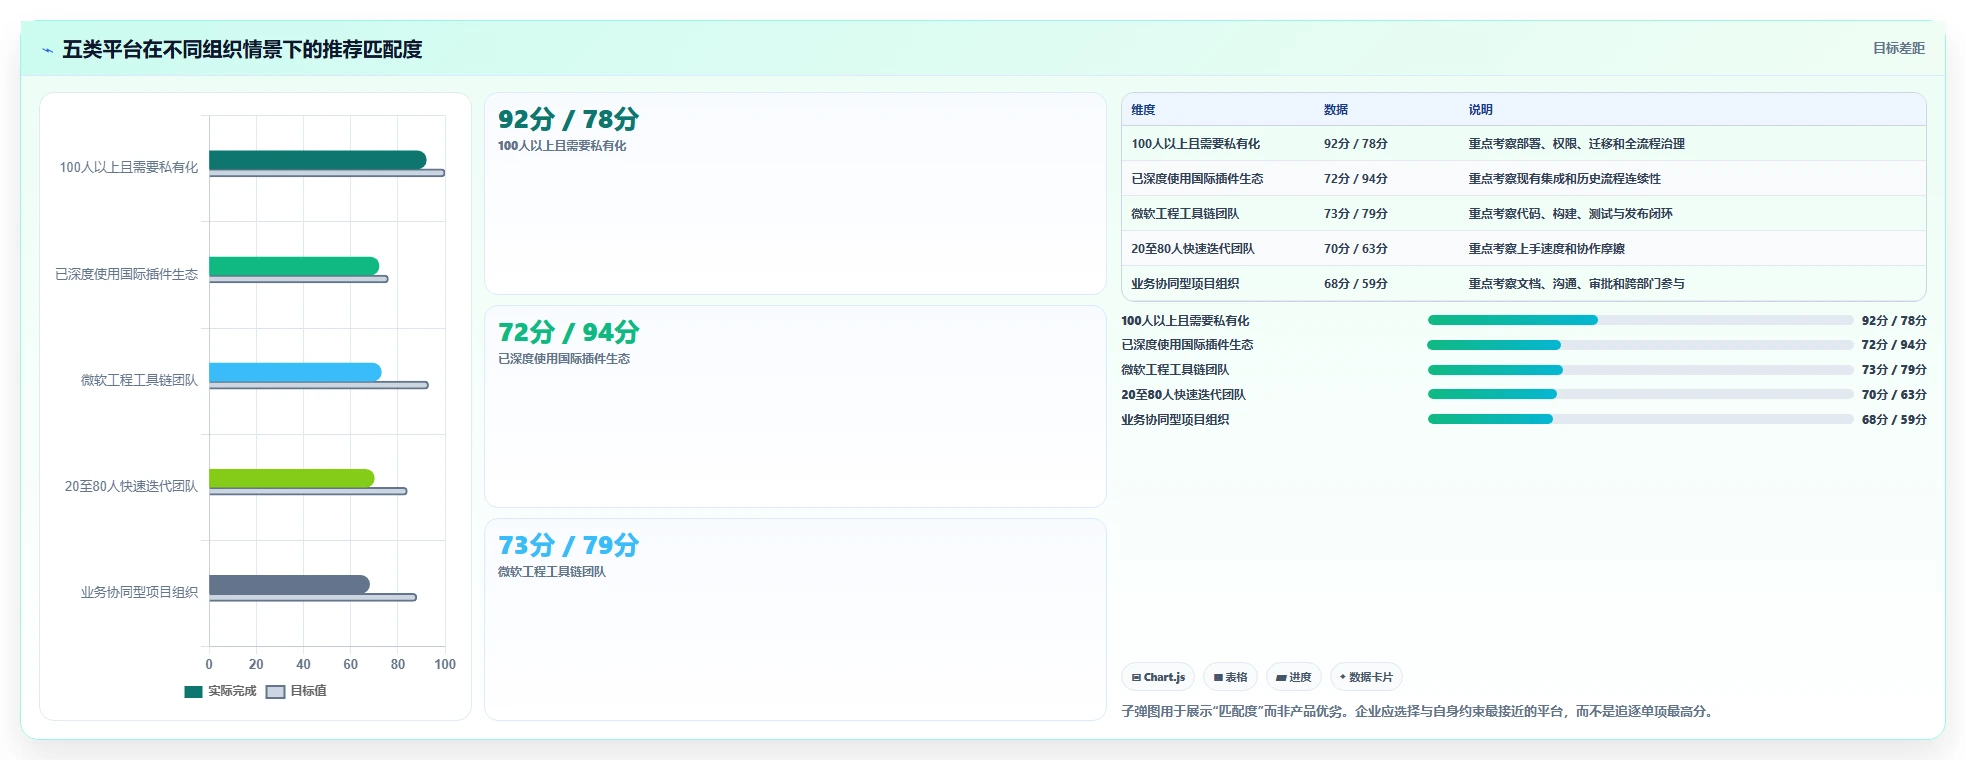This screenshot has width=1966, height=760.
Task: Click table value 72分 / 94分
Action: point(1355,179)
